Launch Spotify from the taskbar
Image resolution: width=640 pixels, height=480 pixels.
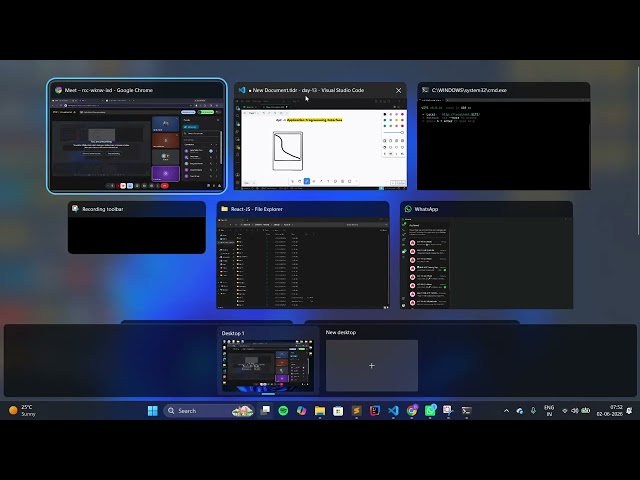(x=283, y=411)
